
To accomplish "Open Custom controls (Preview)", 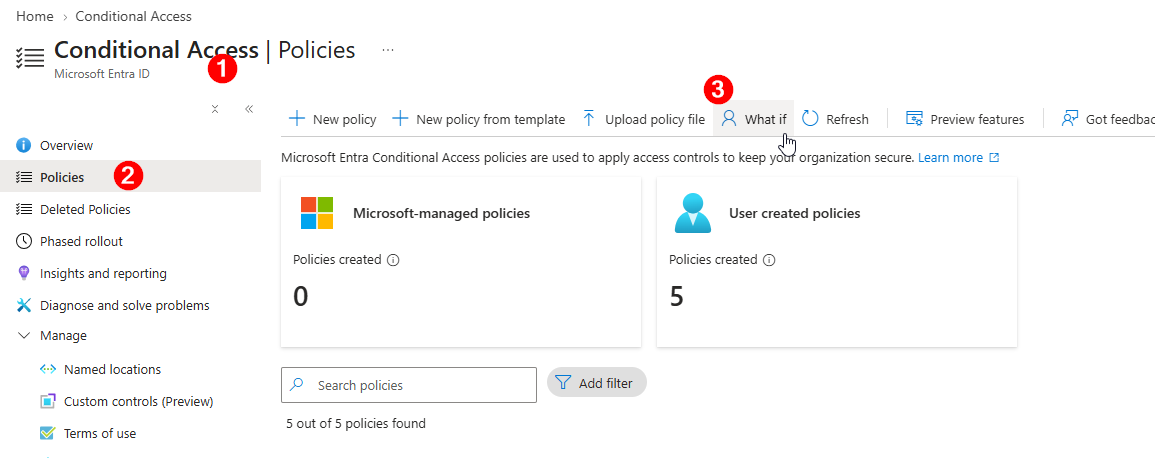I will click(x=138, y=401).
